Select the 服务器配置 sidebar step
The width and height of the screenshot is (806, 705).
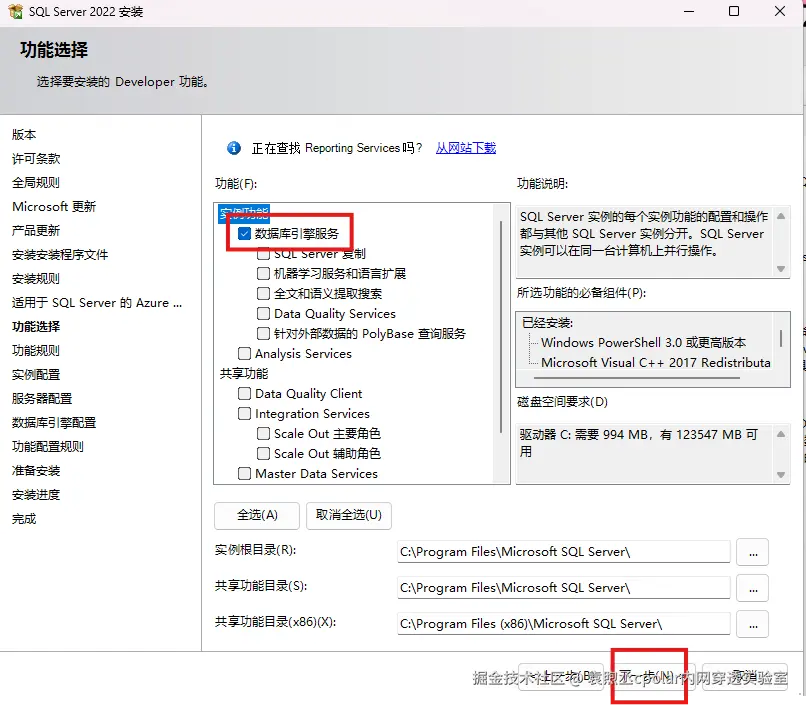(42, 399)
